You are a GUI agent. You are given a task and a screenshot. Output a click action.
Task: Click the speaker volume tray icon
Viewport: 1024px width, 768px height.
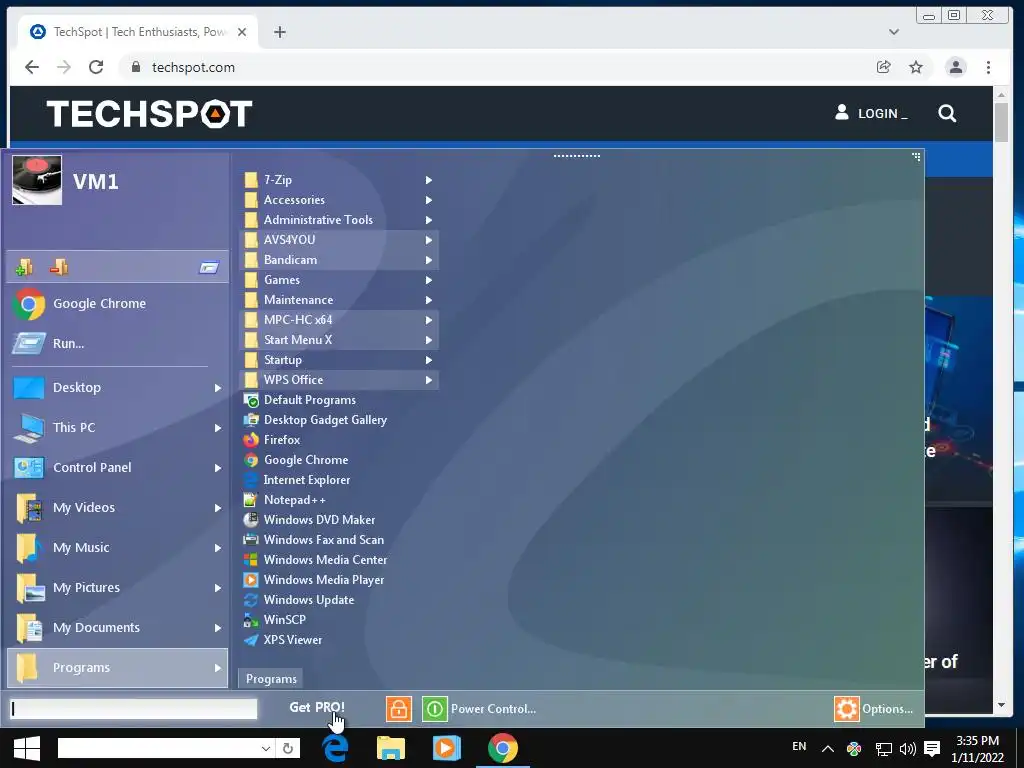click(x=908, y=749)
